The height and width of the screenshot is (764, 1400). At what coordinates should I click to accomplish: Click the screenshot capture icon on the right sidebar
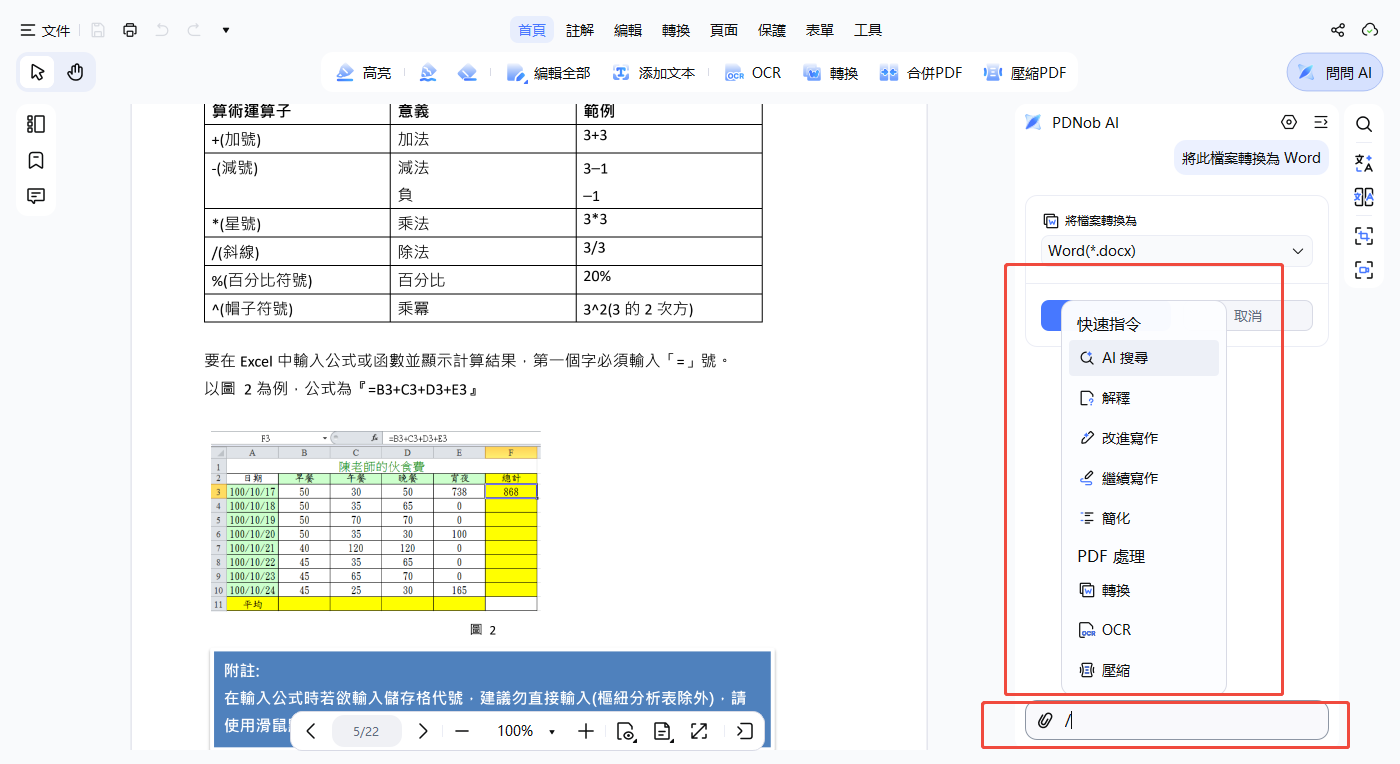point(1364,235)
